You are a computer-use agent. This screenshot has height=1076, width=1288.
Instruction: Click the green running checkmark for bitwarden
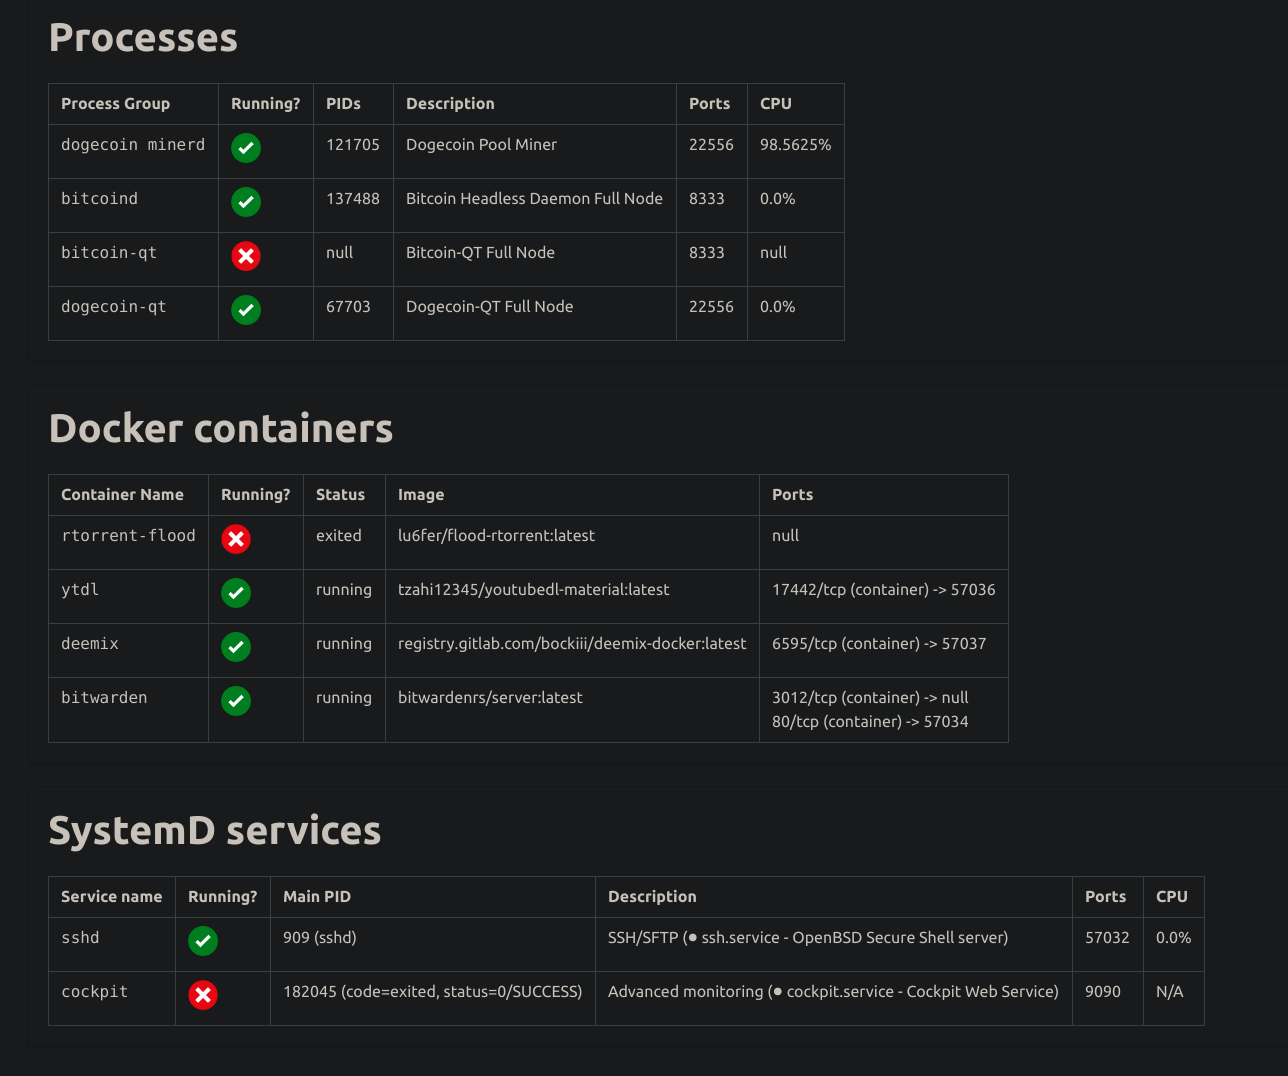pos(236,701)
